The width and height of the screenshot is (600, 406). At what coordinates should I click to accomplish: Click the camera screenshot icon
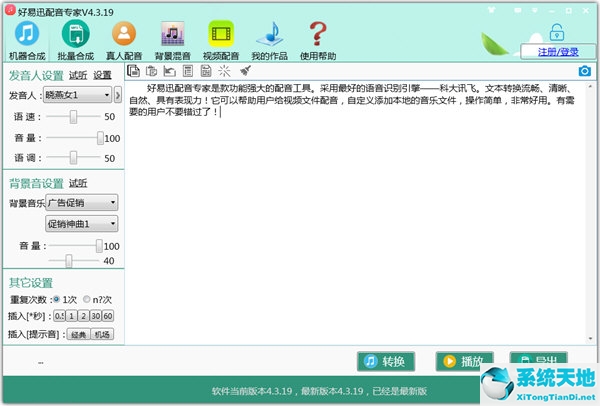point(584,71)
